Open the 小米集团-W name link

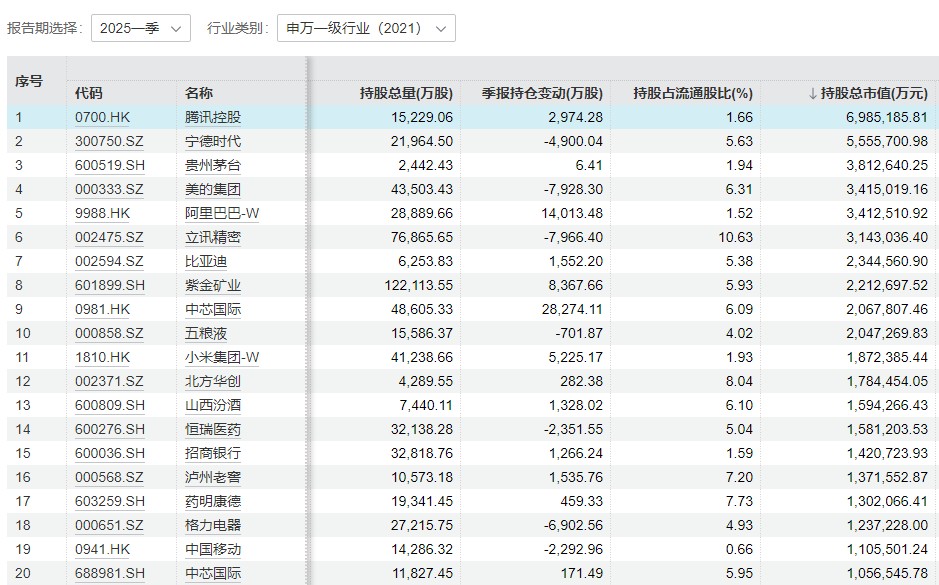click(x=222, y=357)
